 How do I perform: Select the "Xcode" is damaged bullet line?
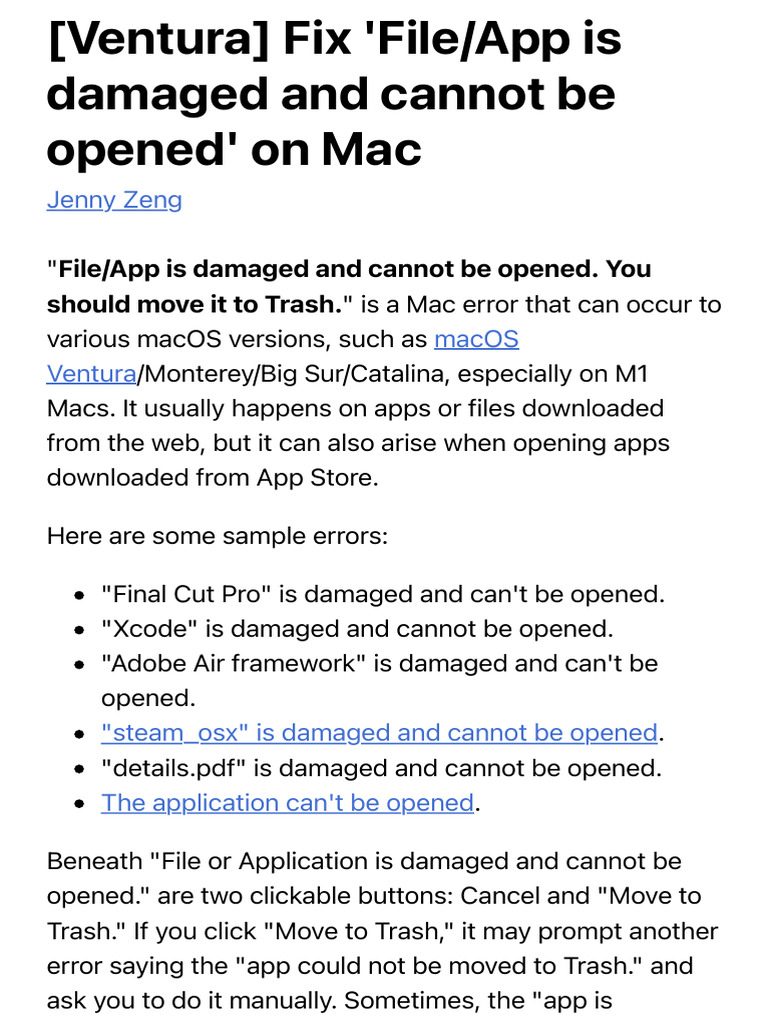(x=356, y=629)
